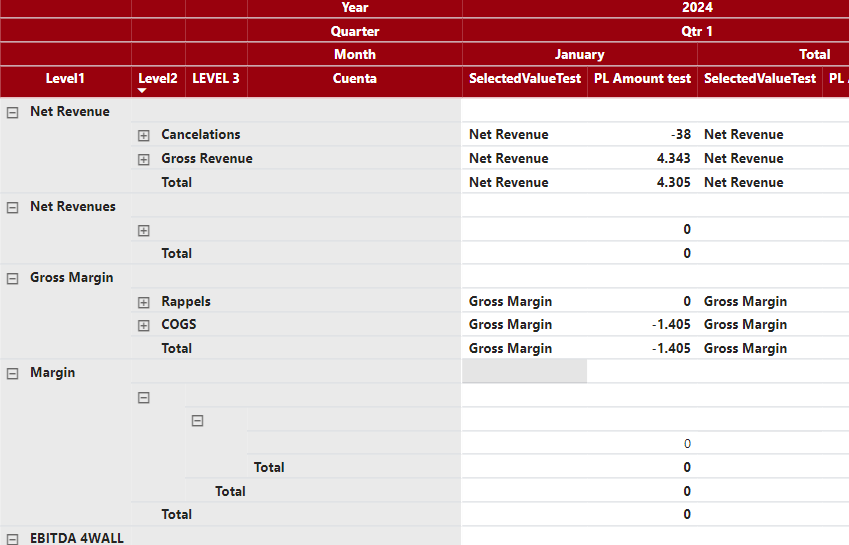This screenshot has width=849, height=545.
Task: Click the 4.343 Gross Revenue amount
Action: pos(674,158)
